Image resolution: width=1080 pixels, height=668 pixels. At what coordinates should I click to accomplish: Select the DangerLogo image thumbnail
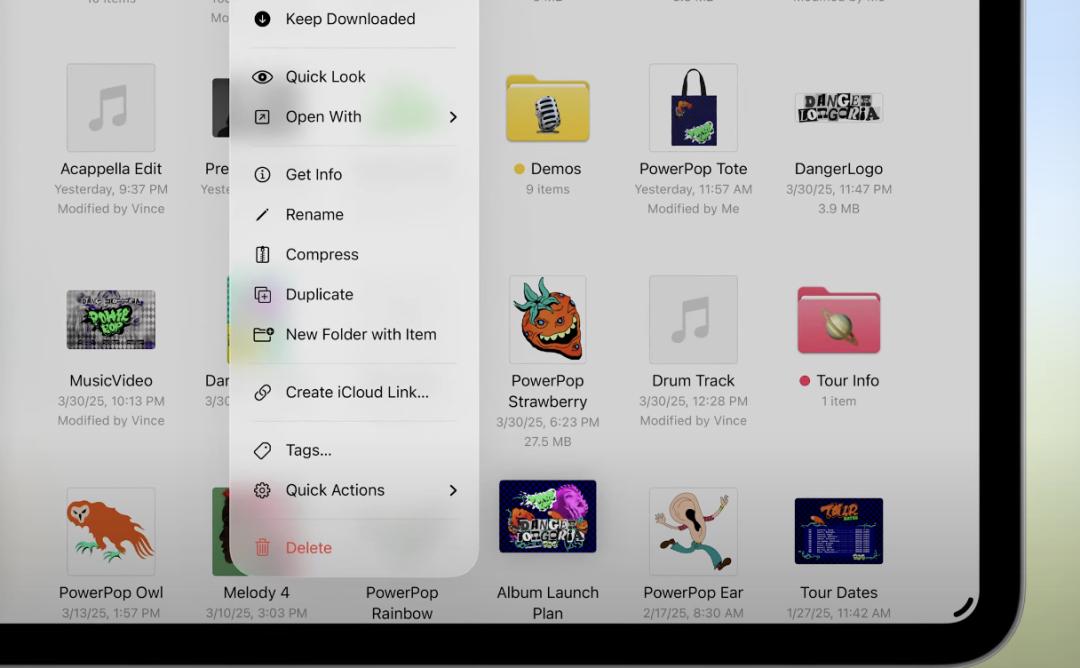[x=839, y=108]
